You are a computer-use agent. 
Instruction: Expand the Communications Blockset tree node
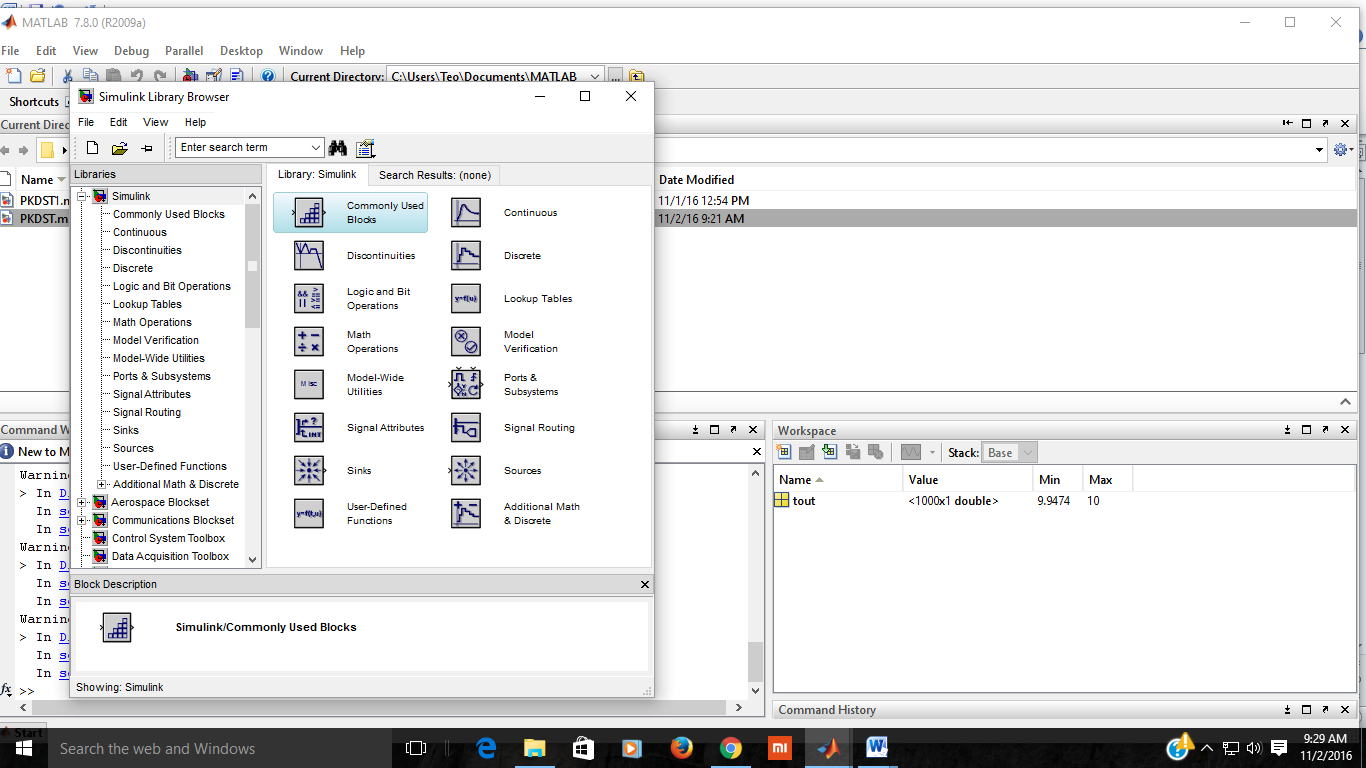point(83,520)
